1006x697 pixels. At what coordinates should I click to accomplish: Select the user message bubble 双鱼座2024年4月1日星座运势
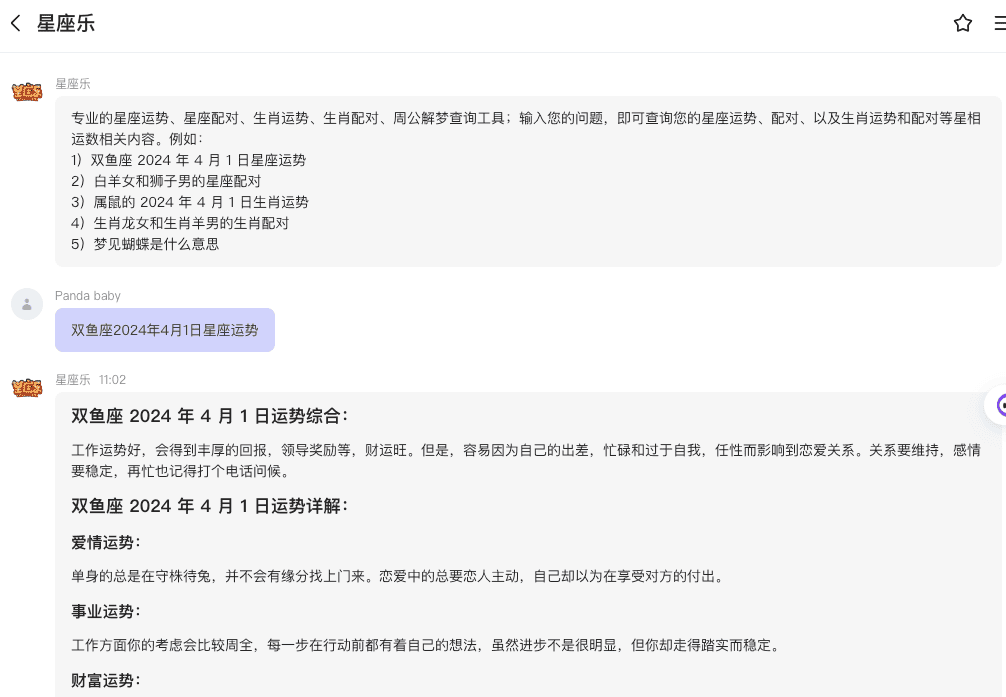(x=165, y=330)
